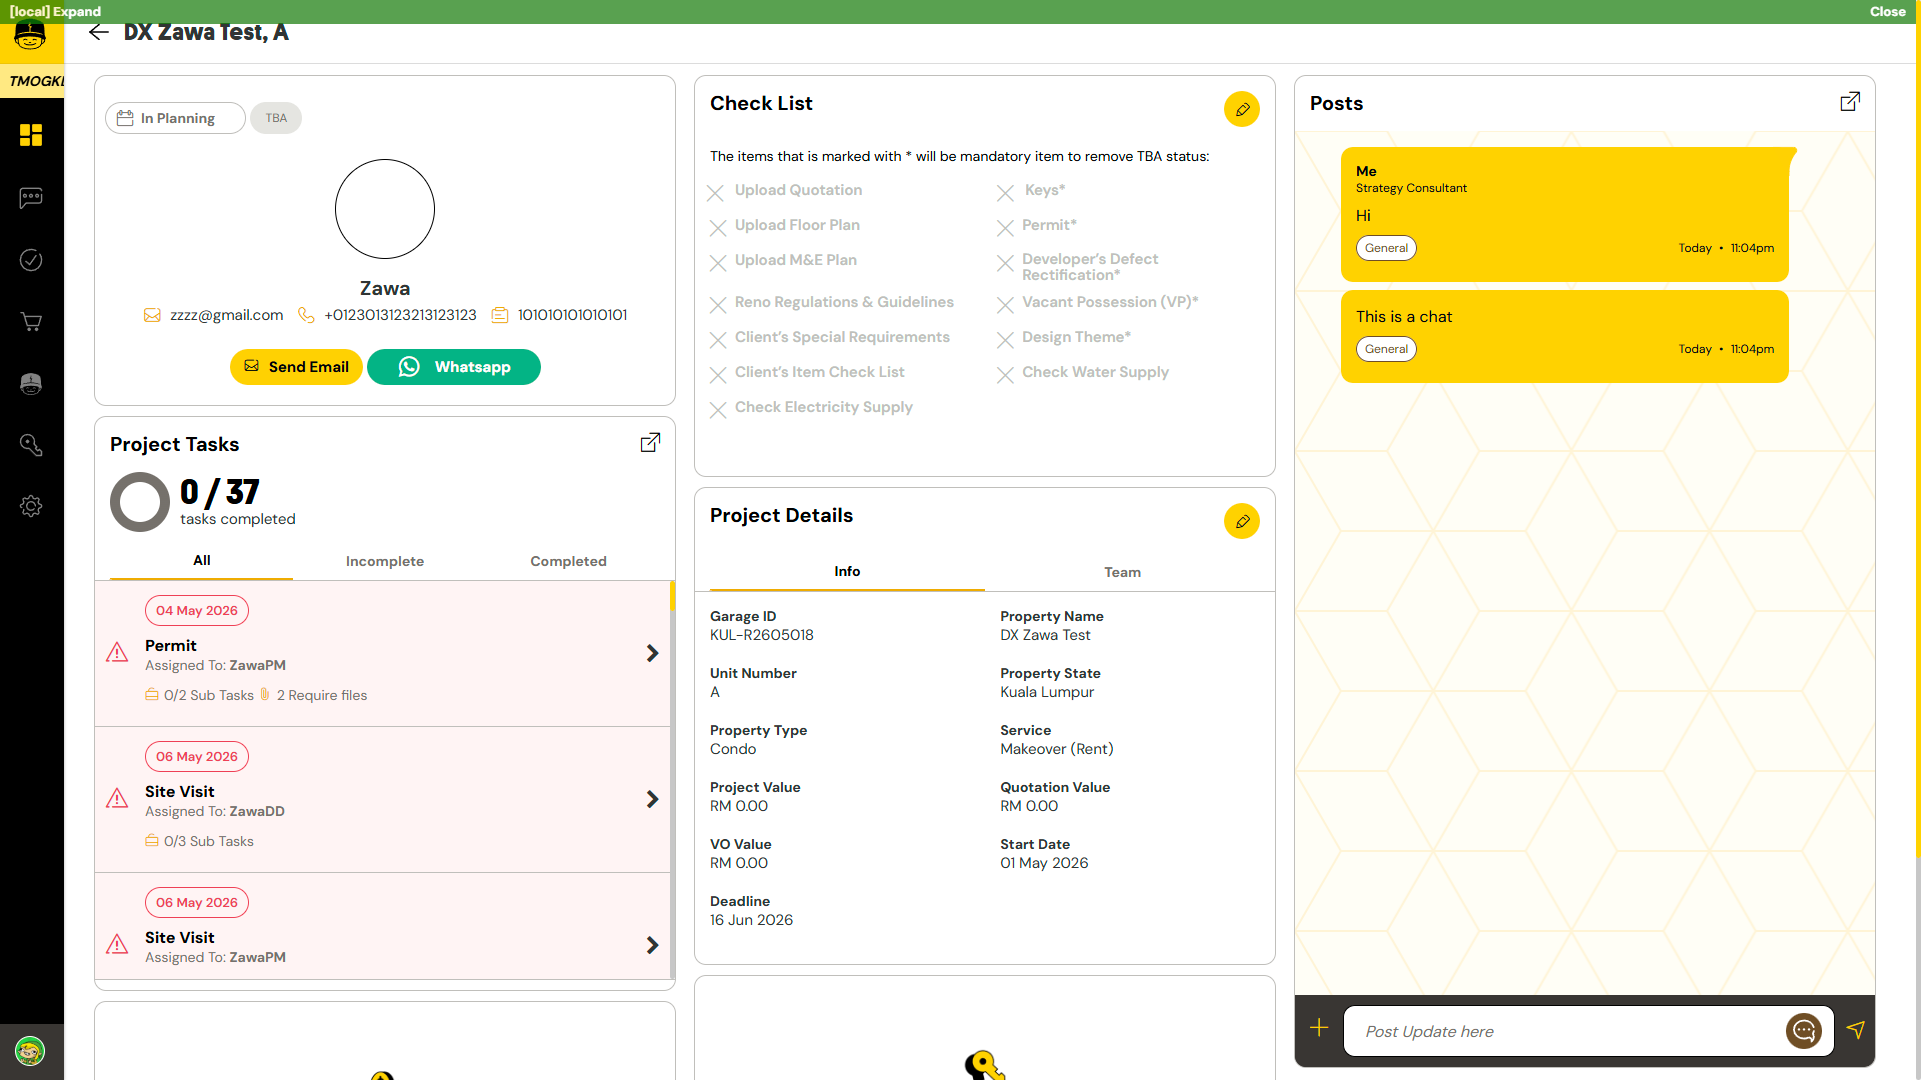Open the tasks checkmark sidebar icon
Viewport: 1921px width, 1080px height.
[31, 260]
